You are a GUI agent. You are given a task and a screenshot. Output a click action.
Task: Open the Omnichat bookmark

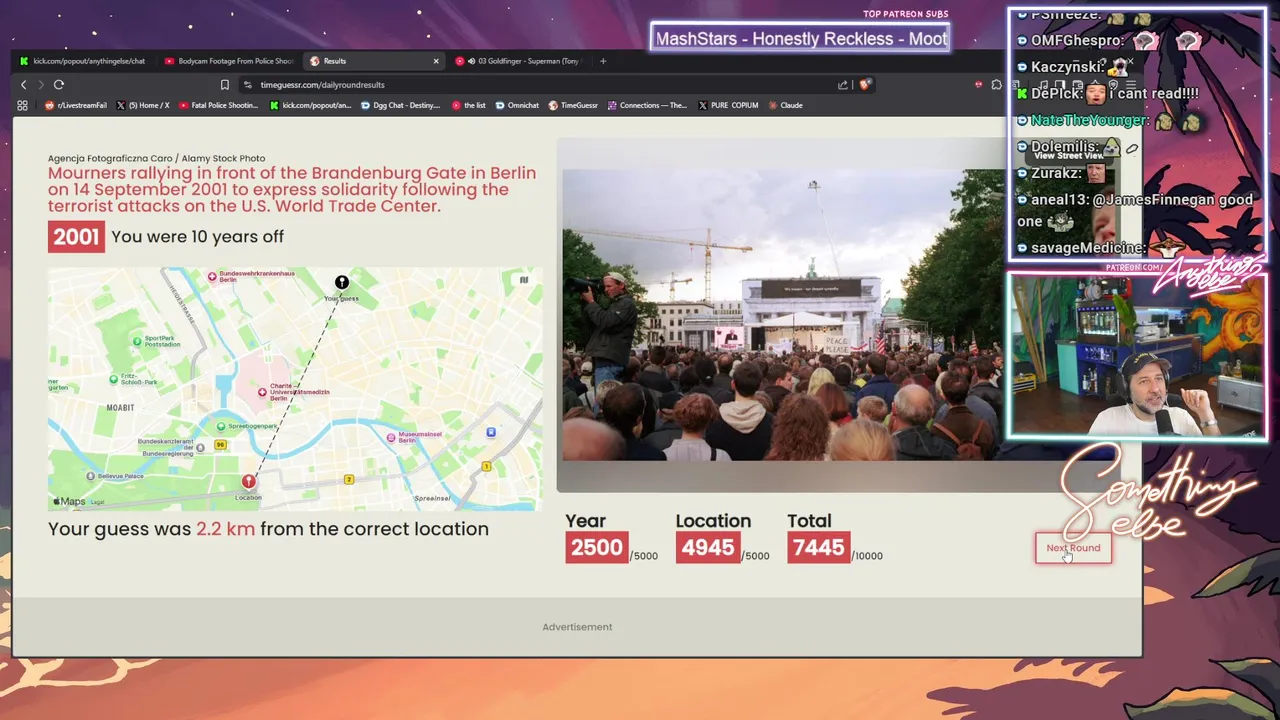517,105
